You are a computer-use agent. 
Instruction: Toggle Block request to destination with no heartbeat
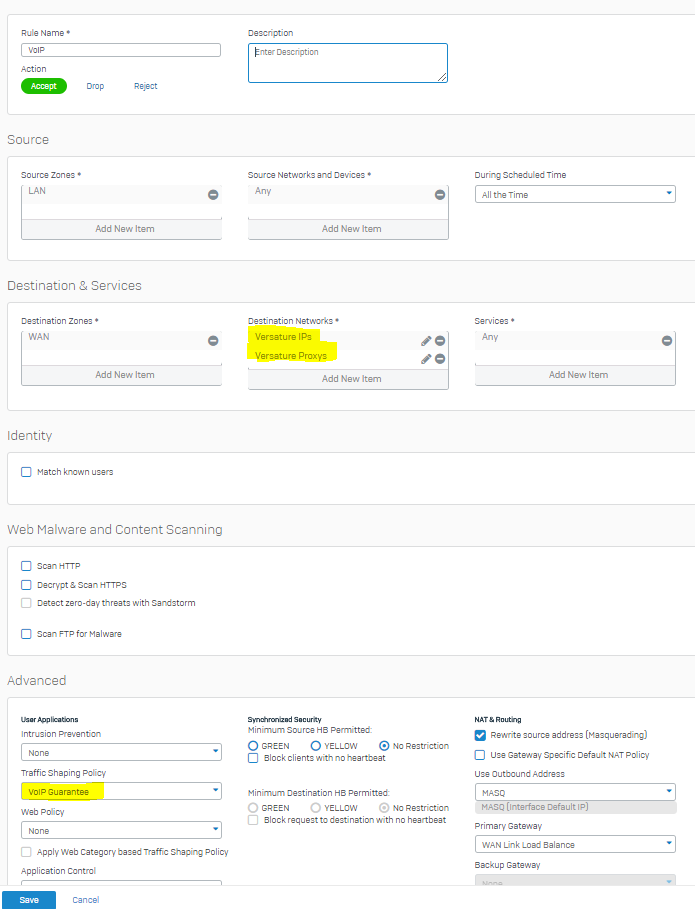coord(253,820)
